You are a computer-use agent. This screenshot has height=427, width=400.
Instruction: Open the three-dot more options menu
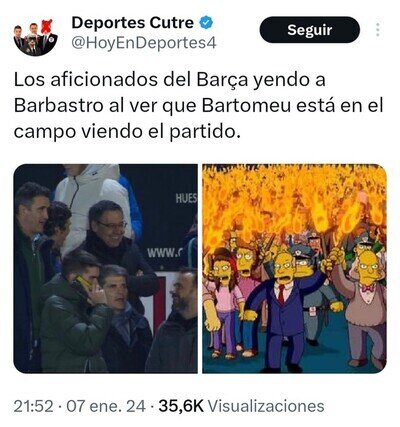[377, 30]
